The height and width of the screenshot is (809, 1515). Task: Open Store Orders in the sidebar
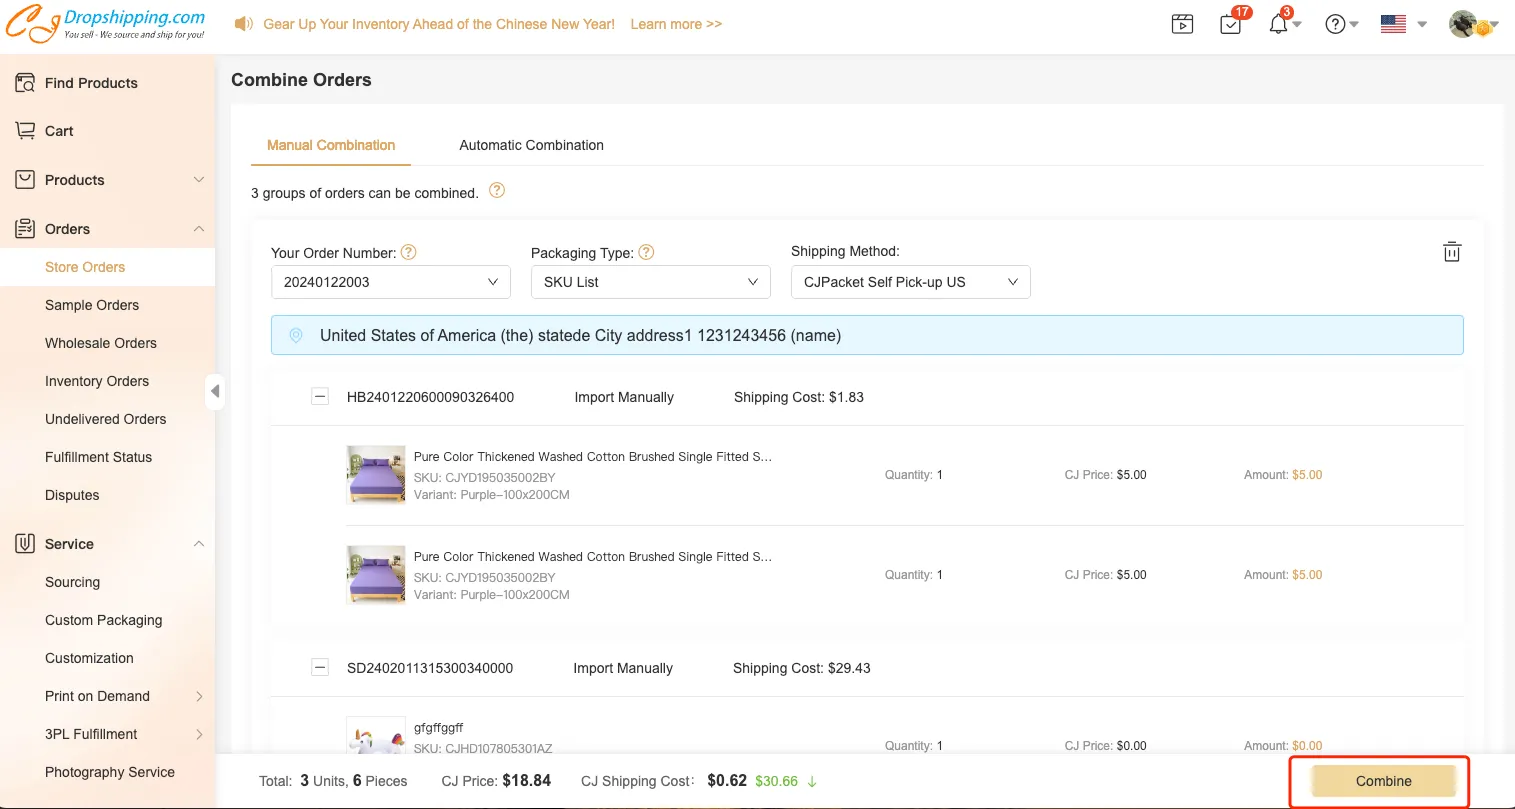(x=85, y=267)
